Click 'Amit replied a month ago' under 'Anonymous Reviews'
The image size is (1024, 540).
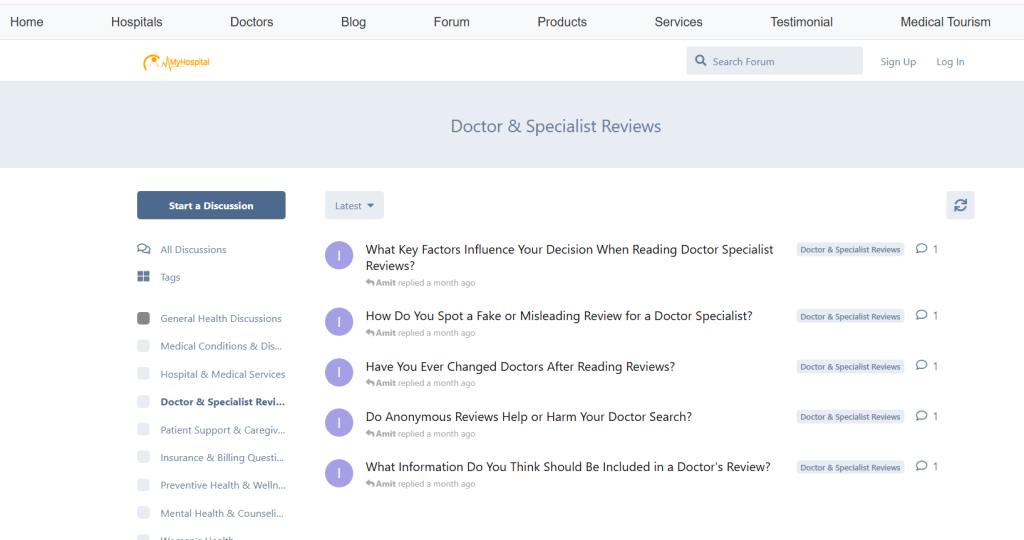[x=421, y=434]
